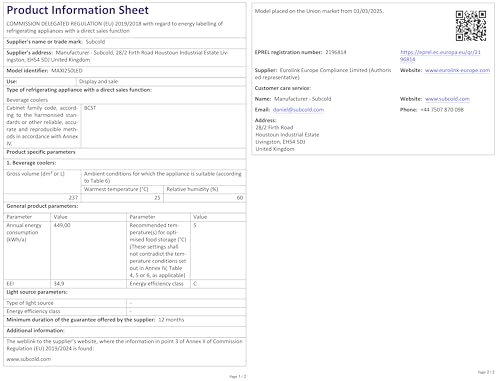Click the gross volume value 237
Screen dimensions: 500x381
click(x=73, y=198)
